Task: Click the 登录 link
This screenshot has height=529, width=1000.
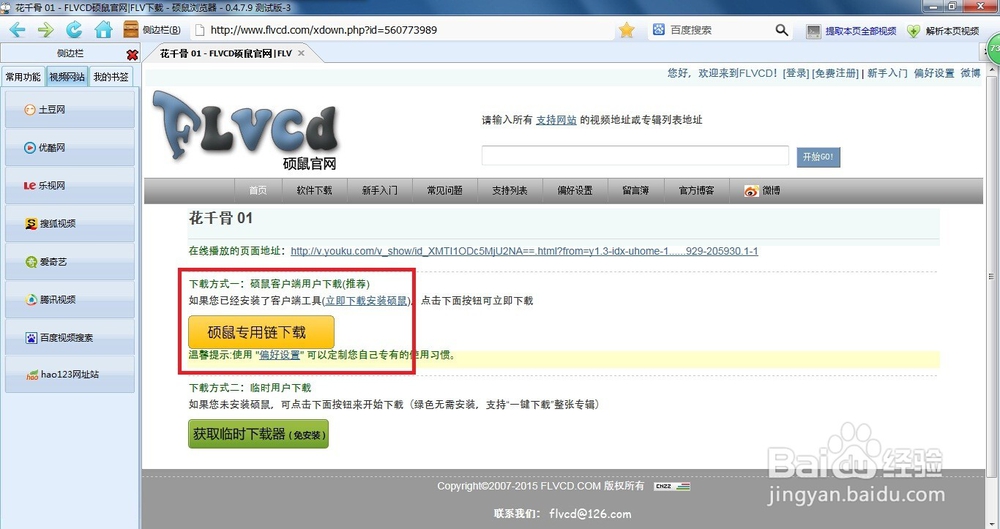Action: 797,73
